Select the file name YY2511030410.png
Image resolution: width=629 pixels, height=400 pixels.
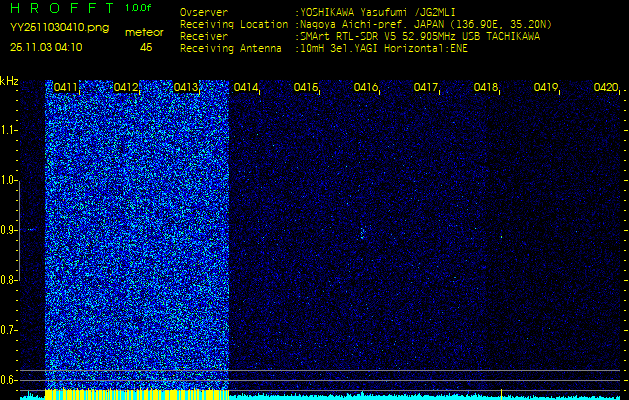[59, 27]
